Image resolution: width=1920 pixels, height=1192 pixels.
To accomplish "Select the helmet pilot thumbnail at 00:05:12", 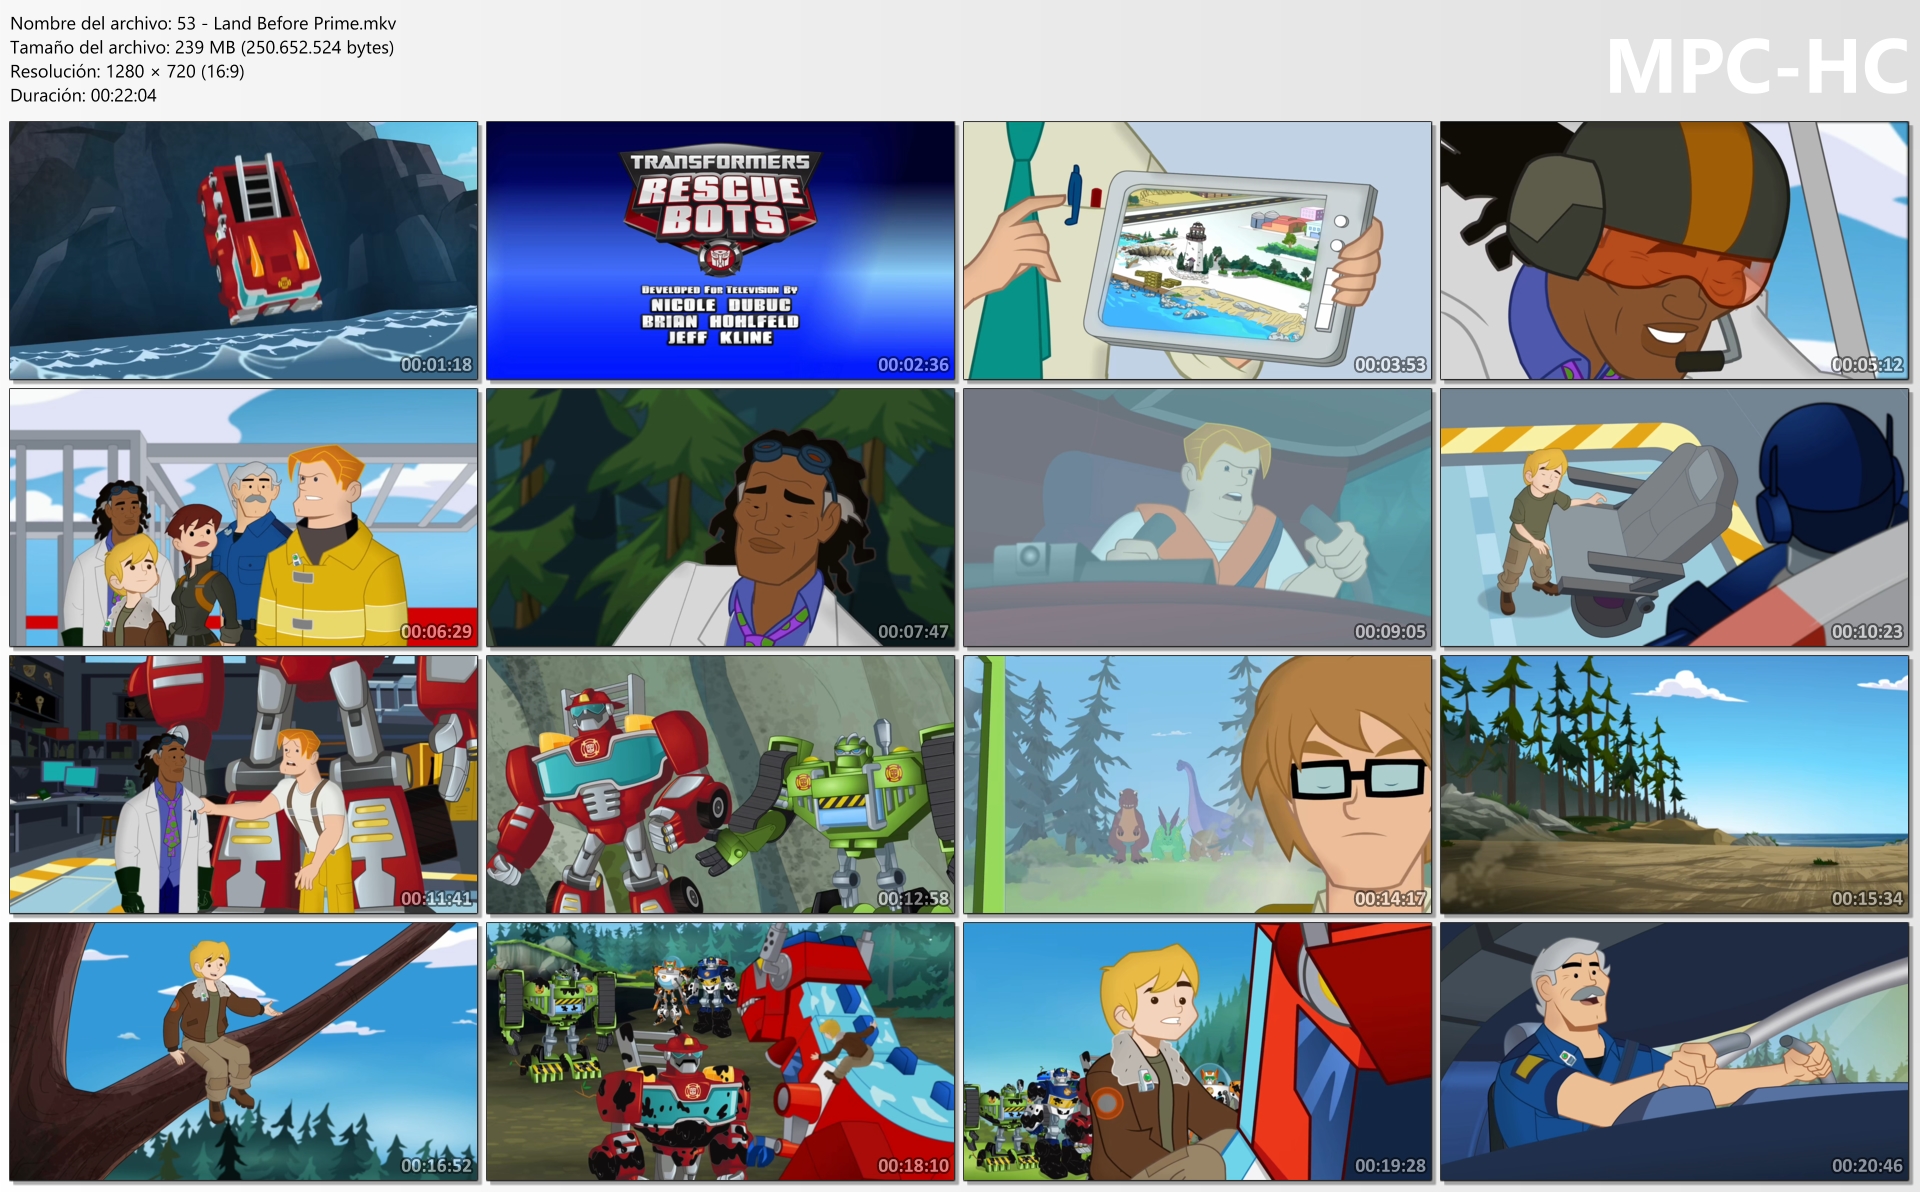I will [x=1675, y=251].
